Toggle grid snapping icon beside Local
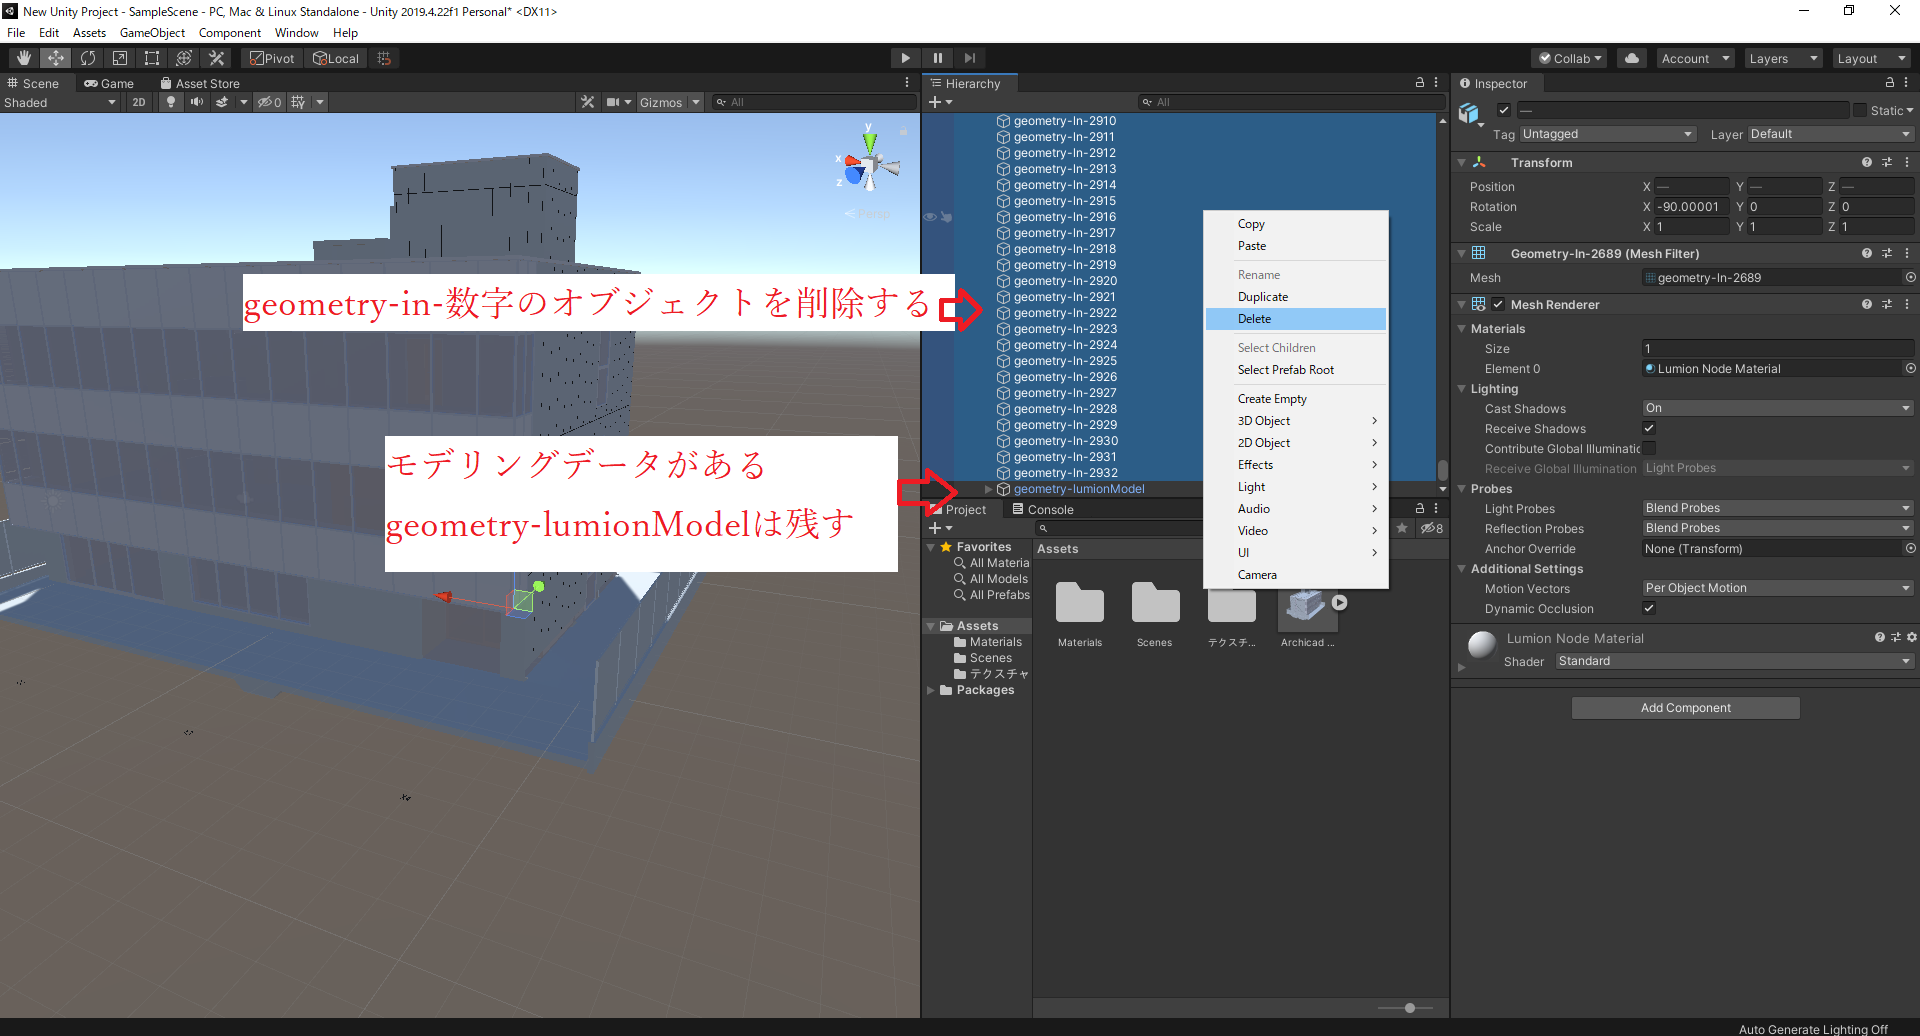The image size is (1920, 1036). coord(384,58)
